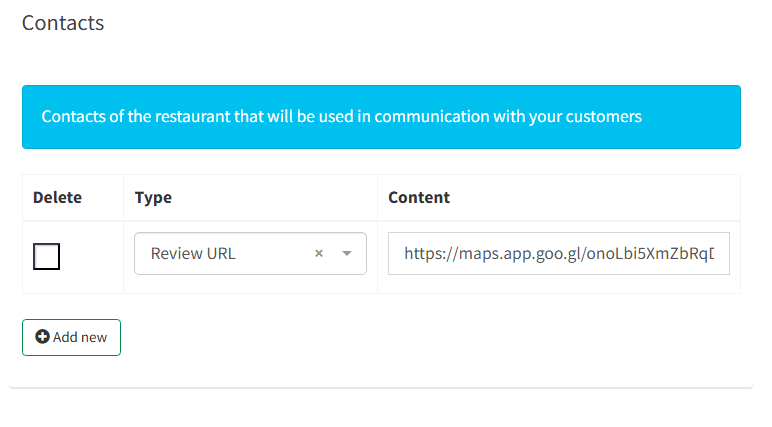Add a new contact row
Viewport: 772px width, 427px height.
coord(71,337)
